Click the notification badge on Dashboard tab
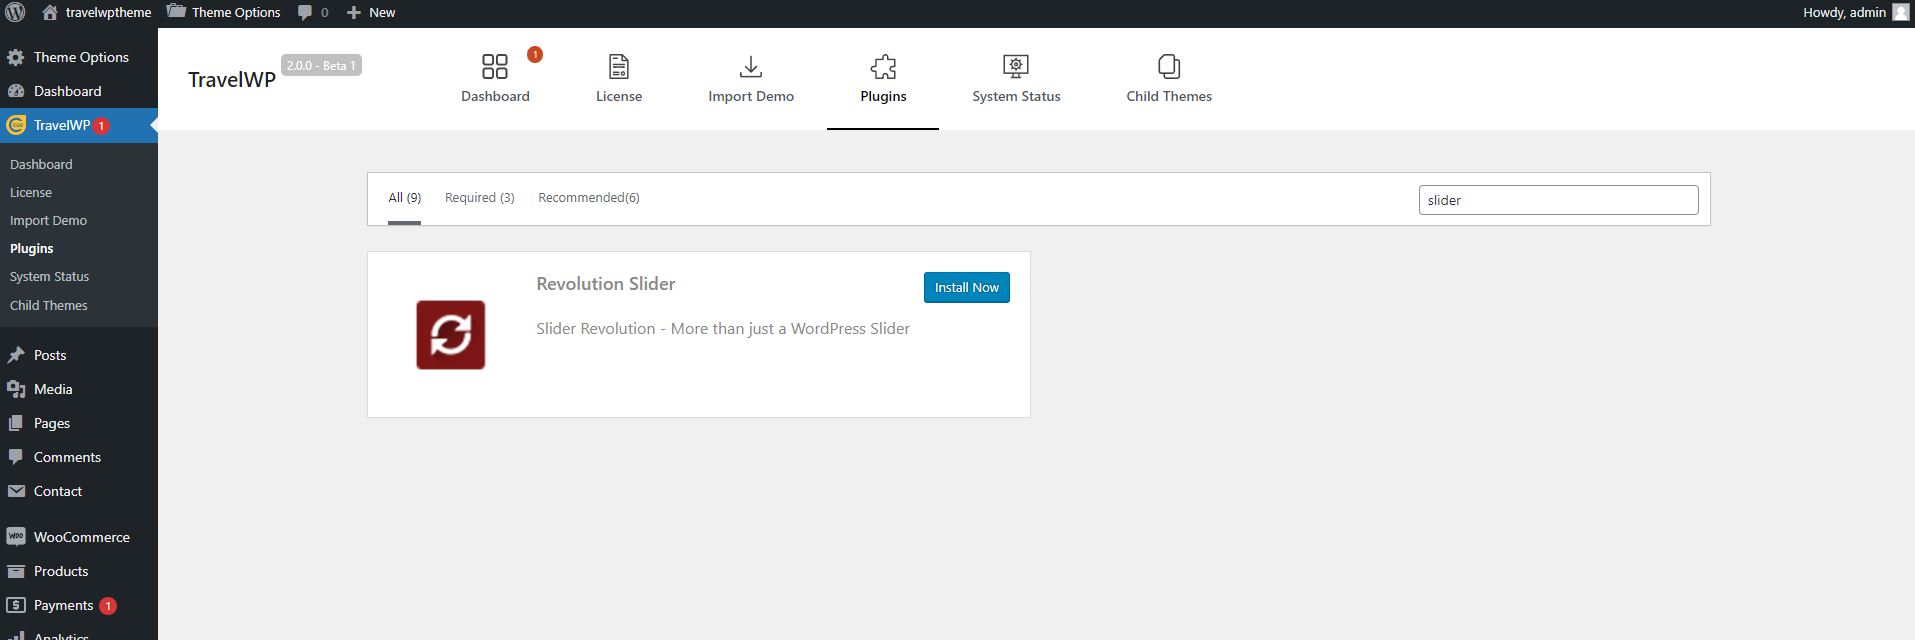This screenshot has width=1915, height=640. (x=535, y=54)
